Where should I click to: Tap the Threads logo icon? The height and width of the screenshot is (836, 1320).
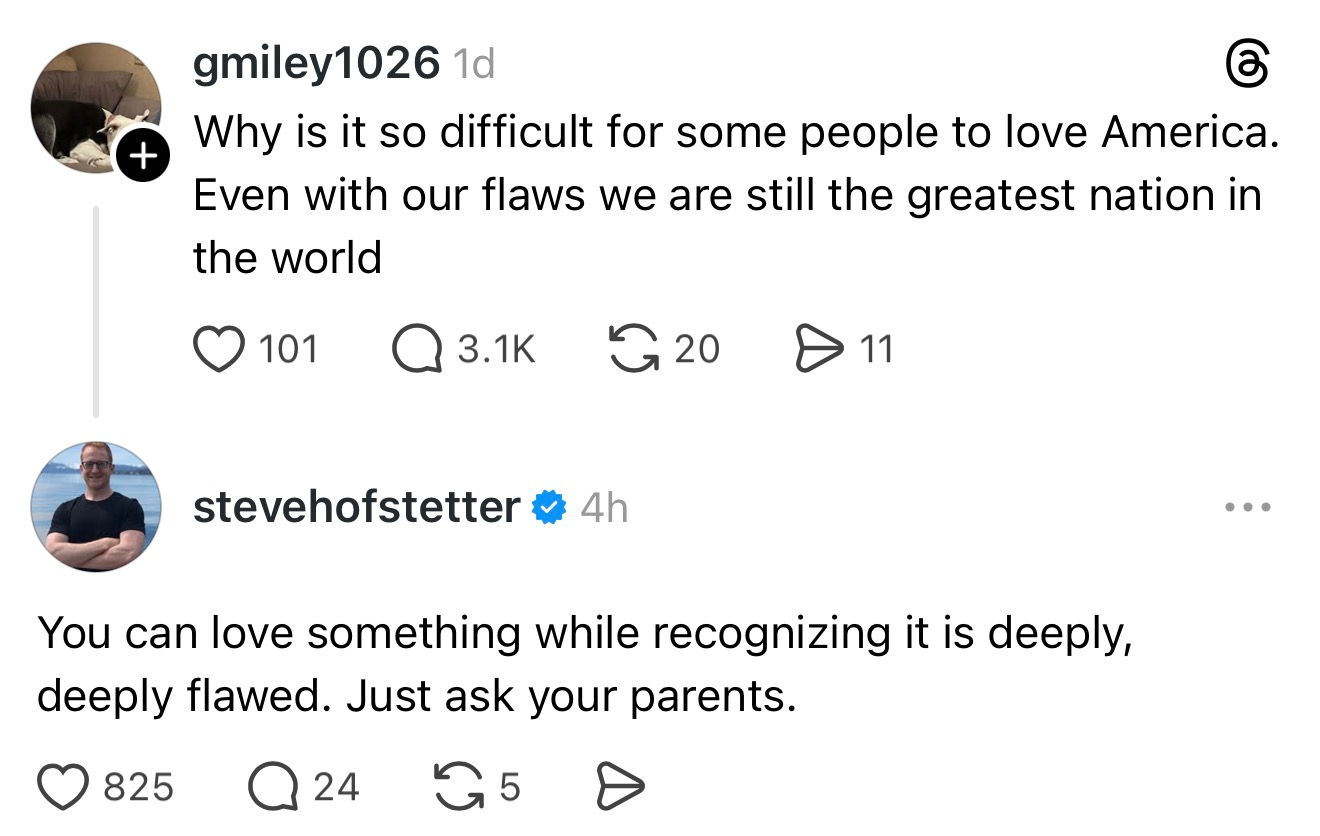point(1247,69)
